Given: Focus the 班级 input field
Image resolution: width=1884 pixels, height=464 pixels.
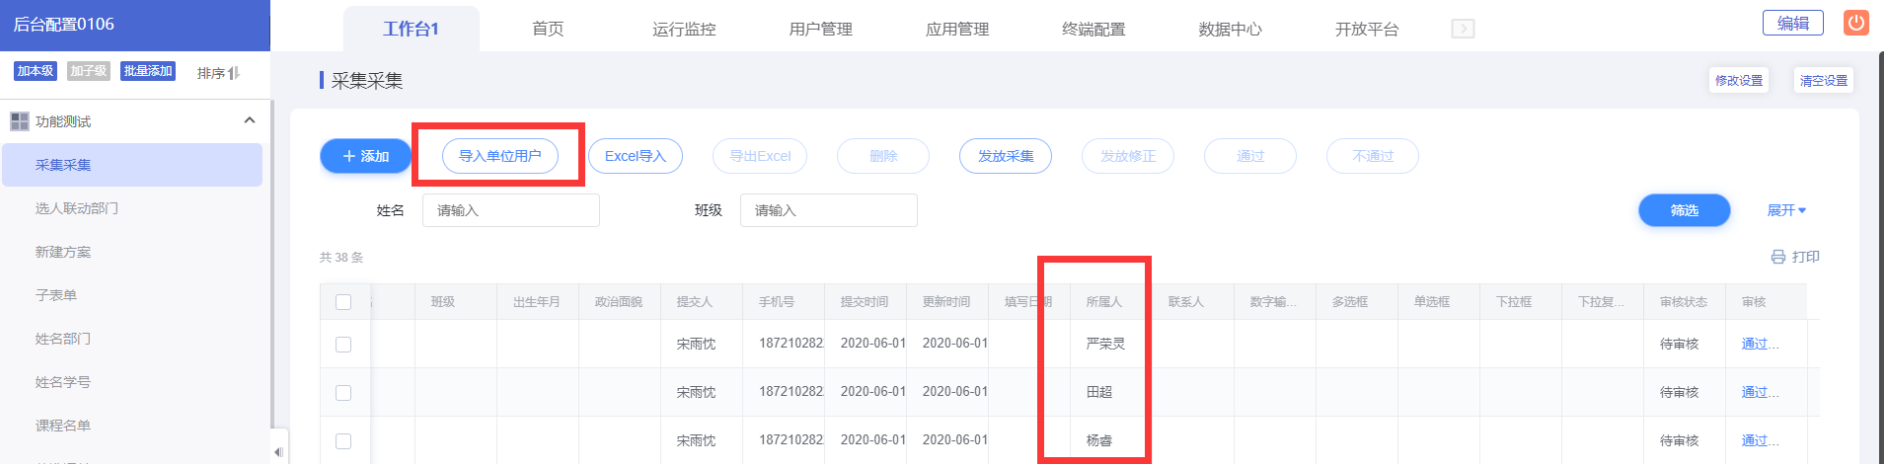Looking at the screenshot, I should pos(829,210).
